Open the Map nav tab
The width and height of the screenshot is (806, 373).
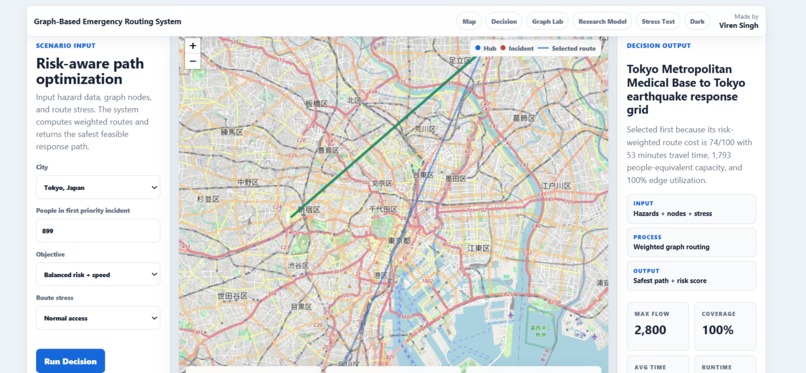coord(469,22)
